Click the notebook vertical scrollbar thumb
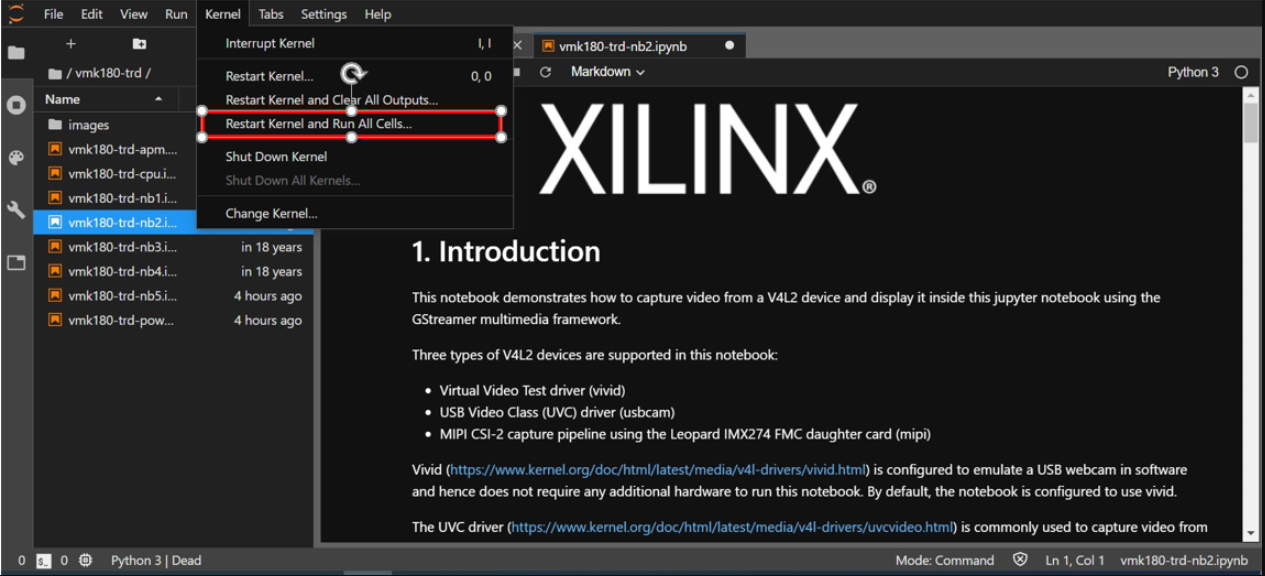The width and height of the screenshot is (1265, 576). pyautogui.click(x=1250, y=124)
